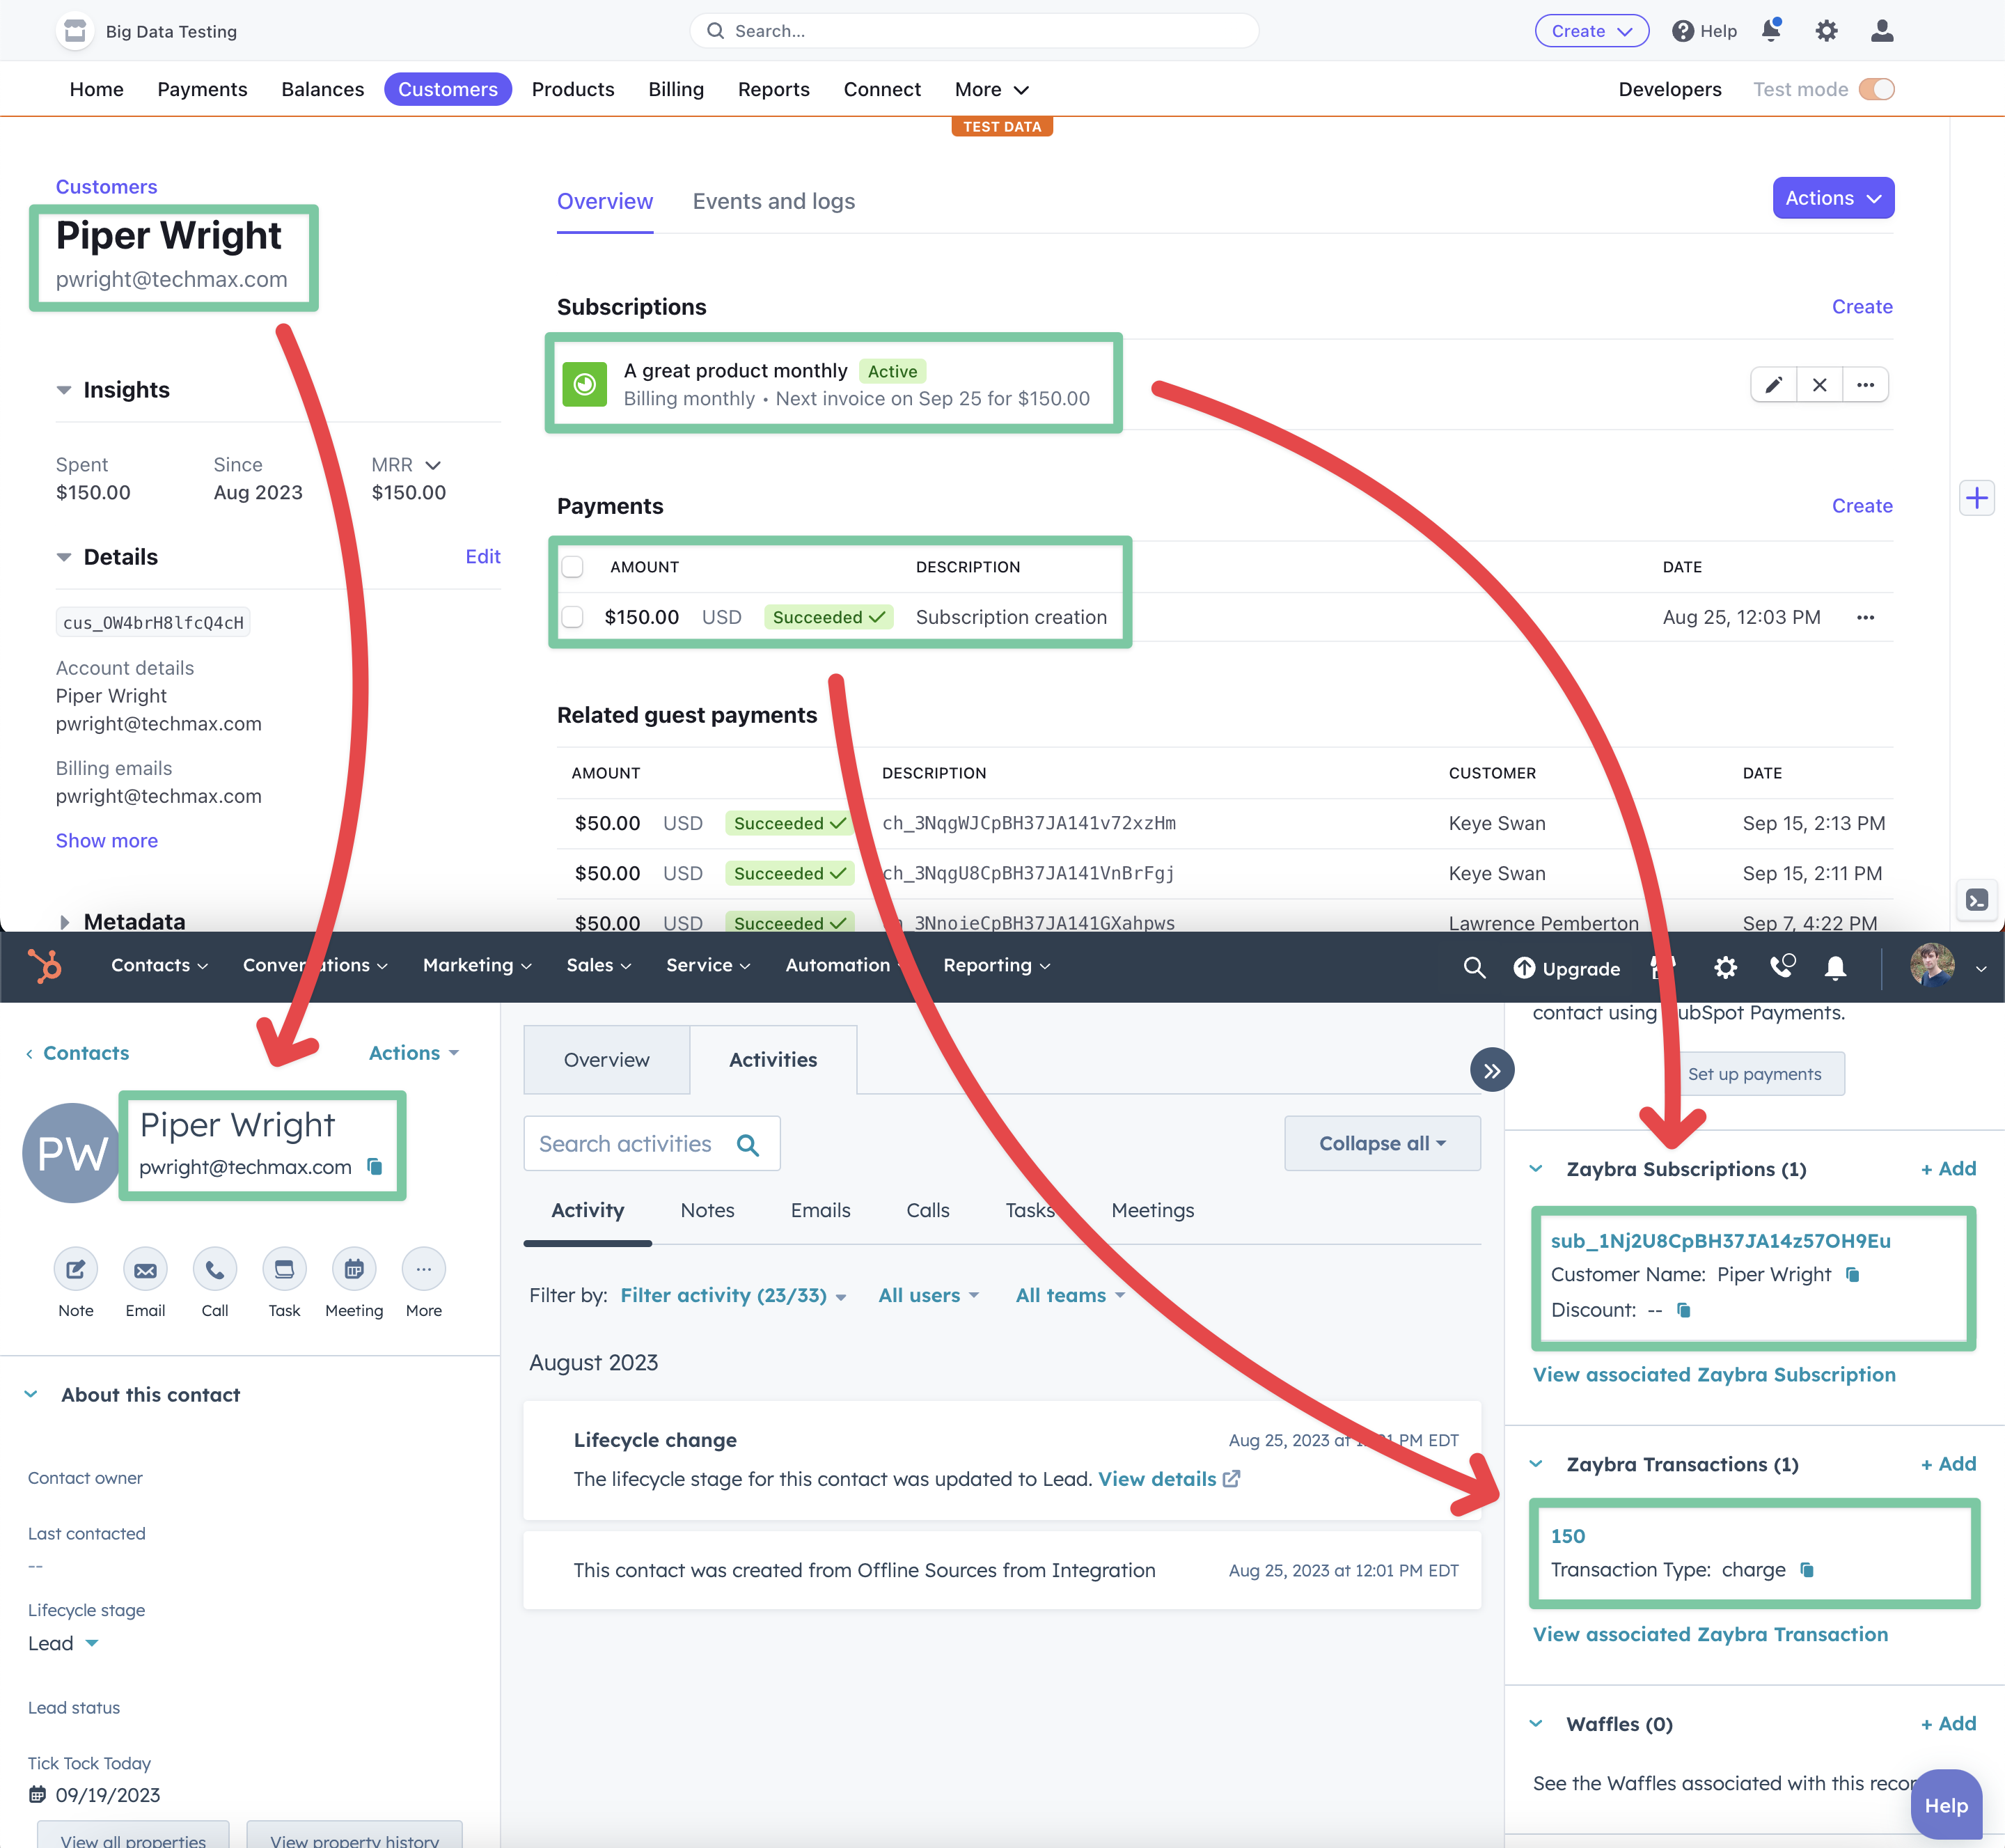Collapse the Insights section
Screen dimensions: 2005x1848
point(64,389)
